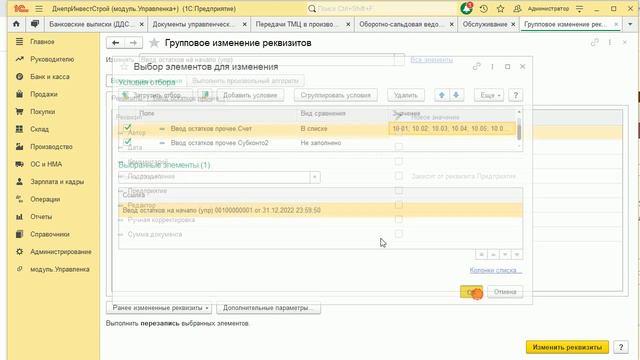Click Загрузить отбор button
640x360 pixels.
coord(157,95)
